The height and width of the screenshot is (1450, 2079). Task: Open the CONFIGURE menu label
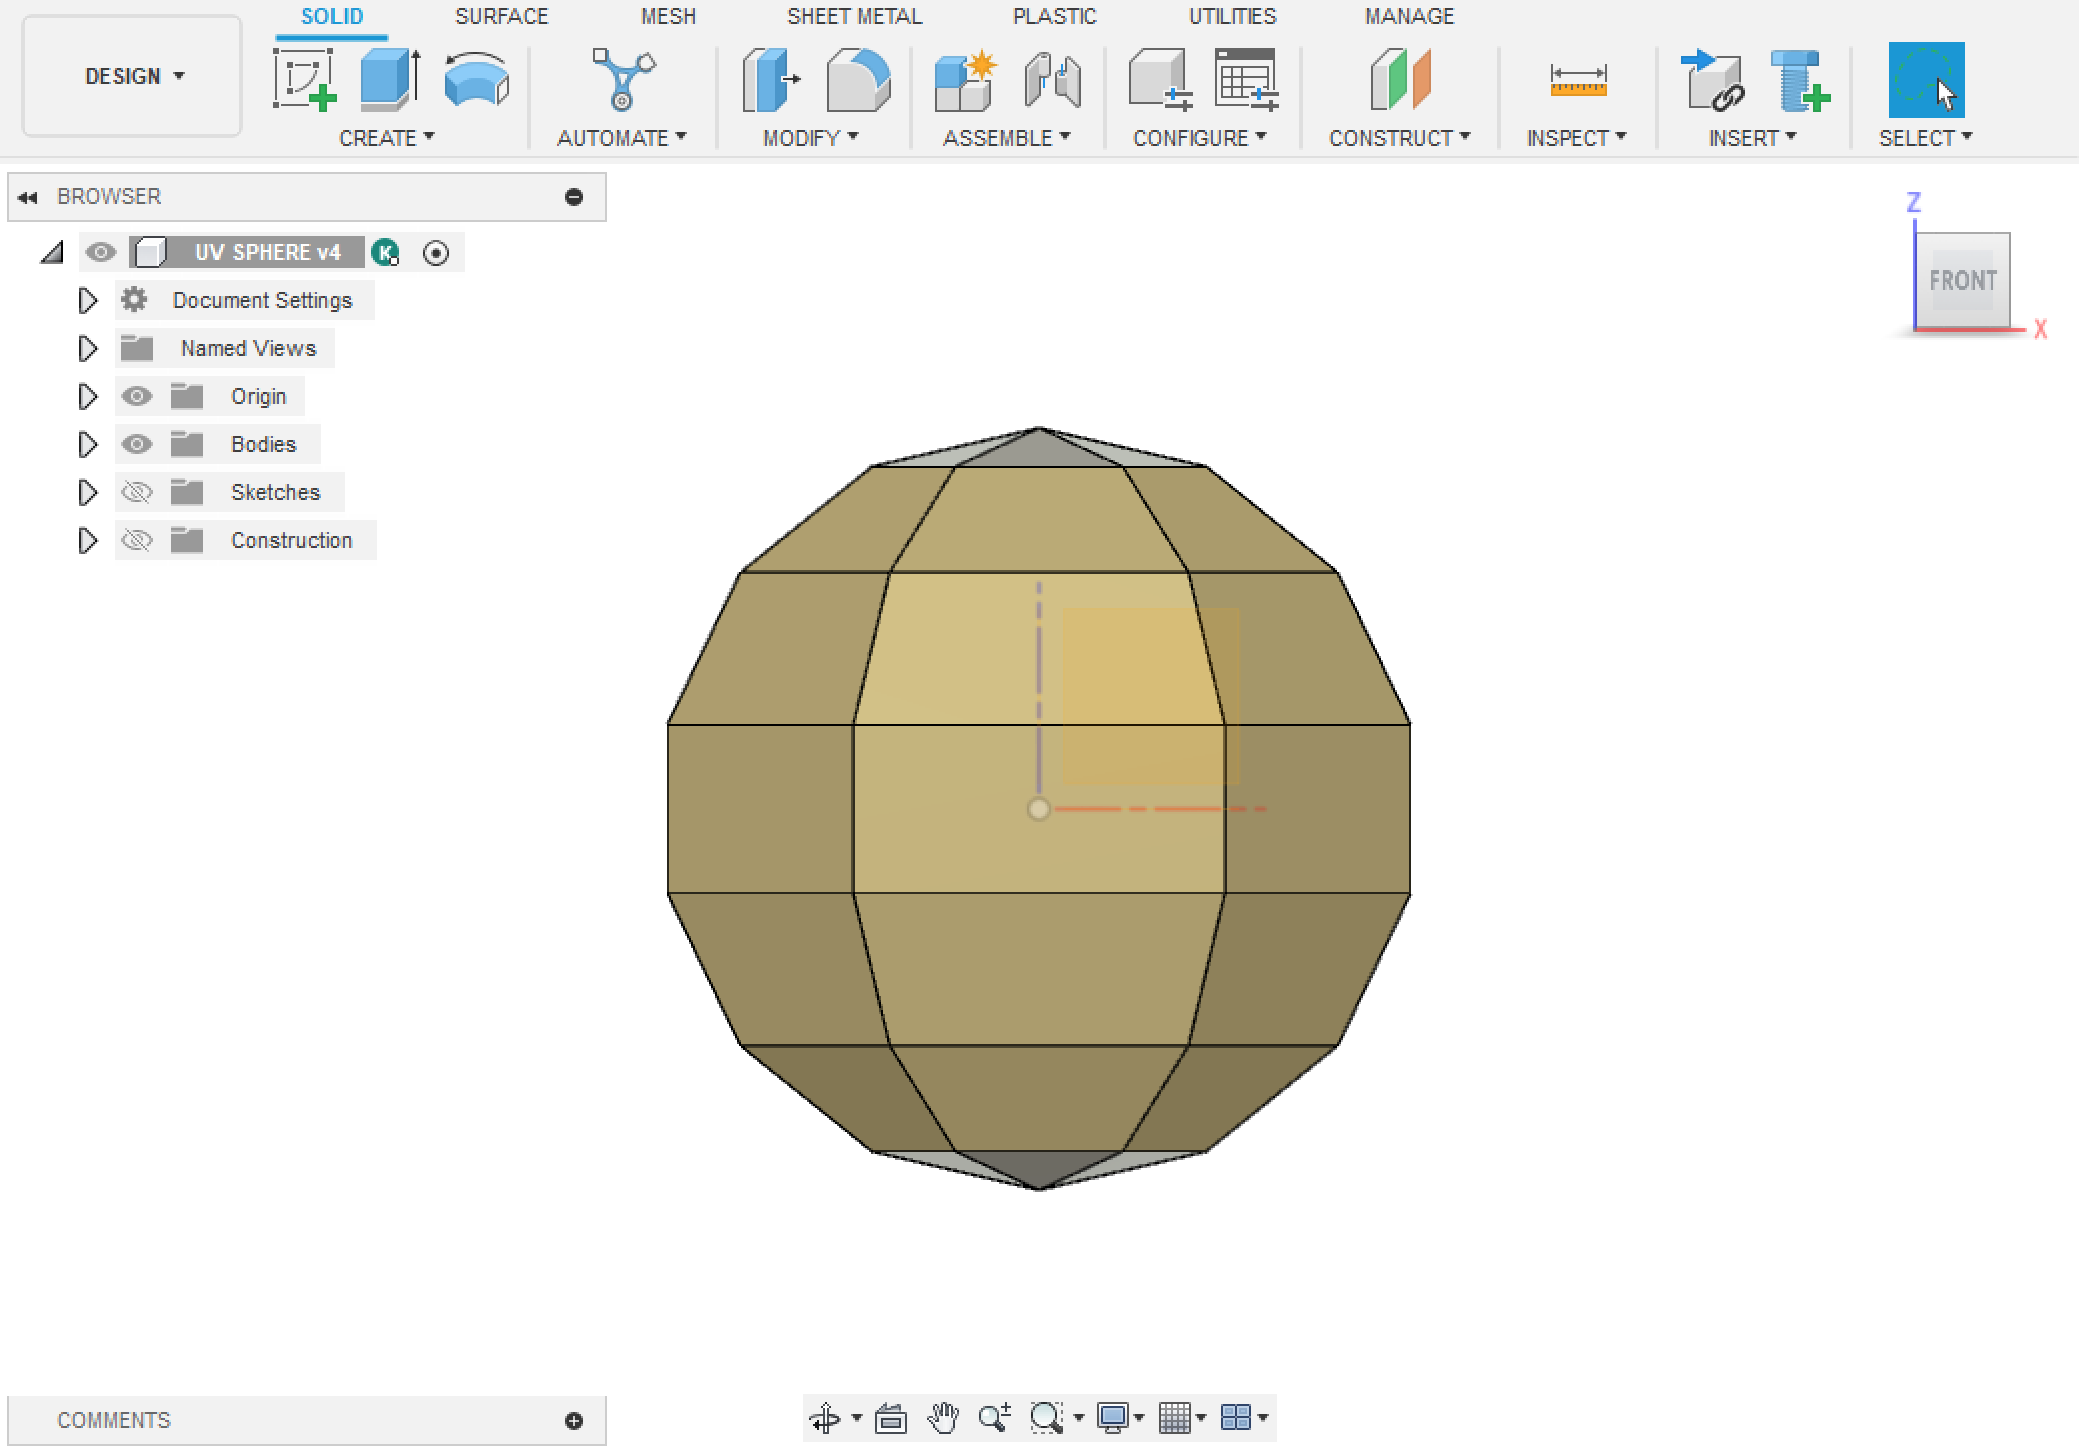click(1199, 138)
